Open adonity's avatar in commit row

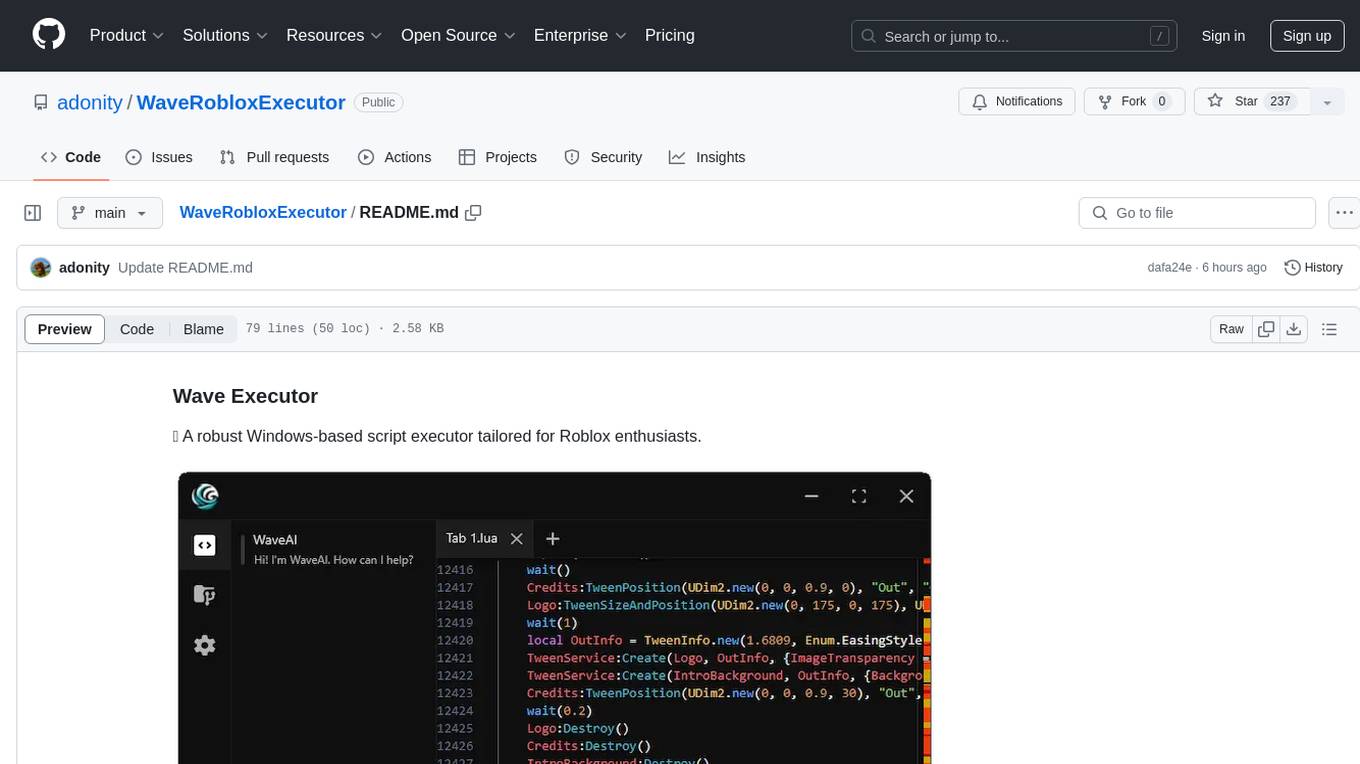point(41,267)
